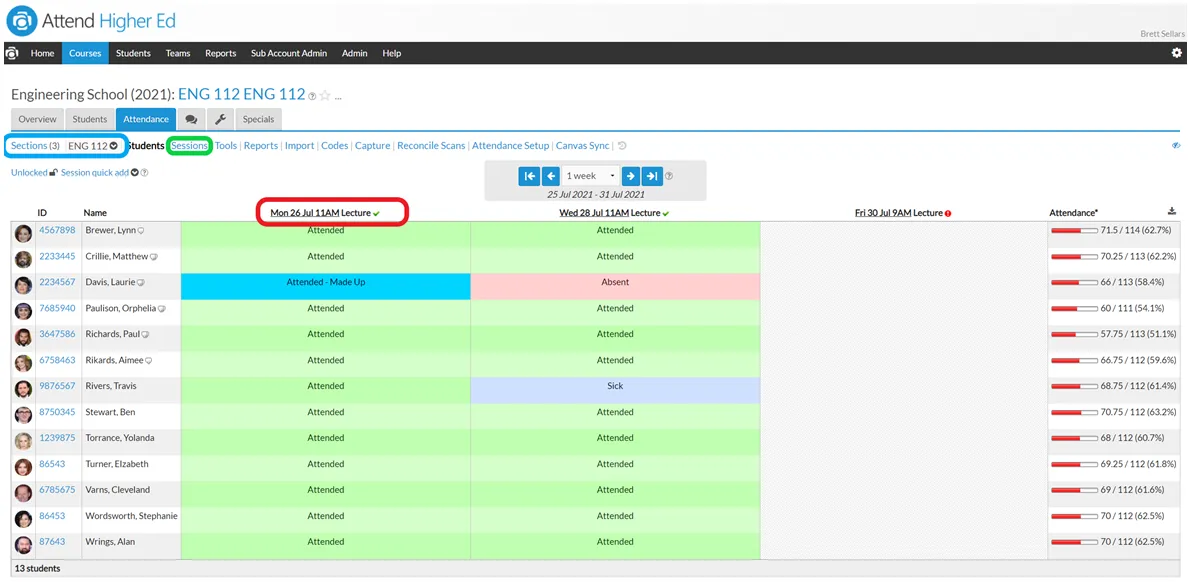Download the attendance table

(1172, 212)
